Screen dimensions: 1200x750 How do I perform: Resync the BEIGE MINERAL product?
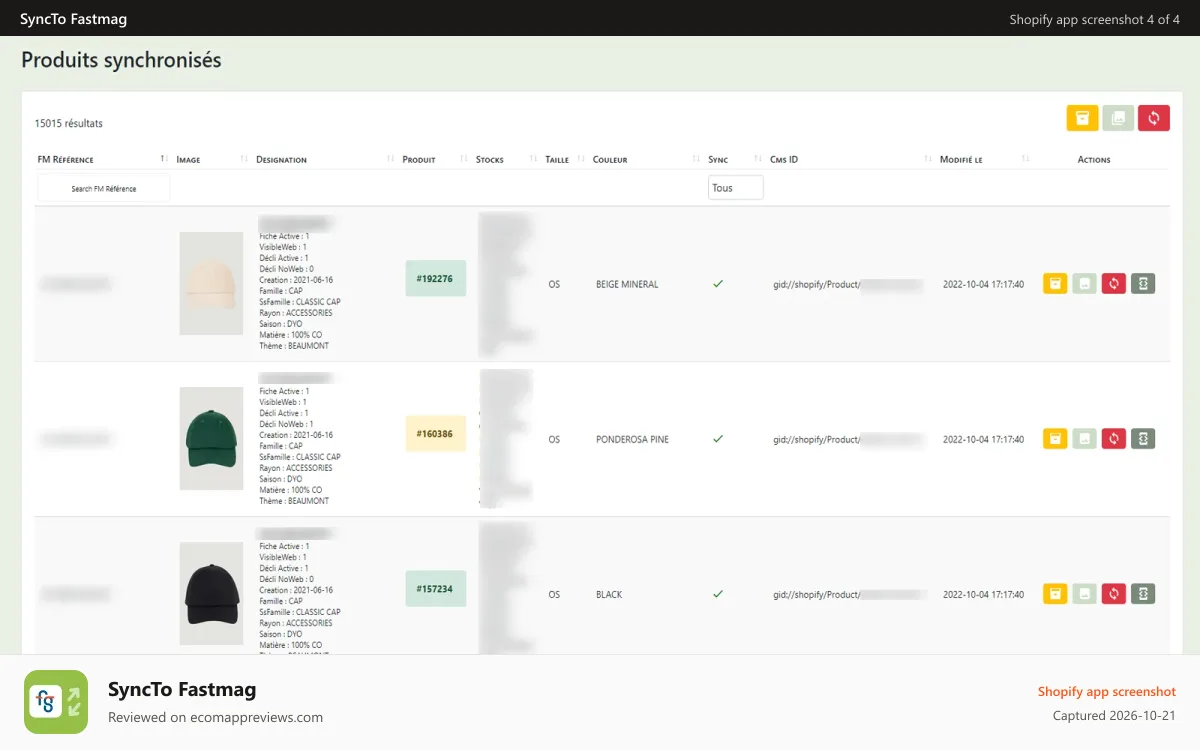tap(1114, 284)
